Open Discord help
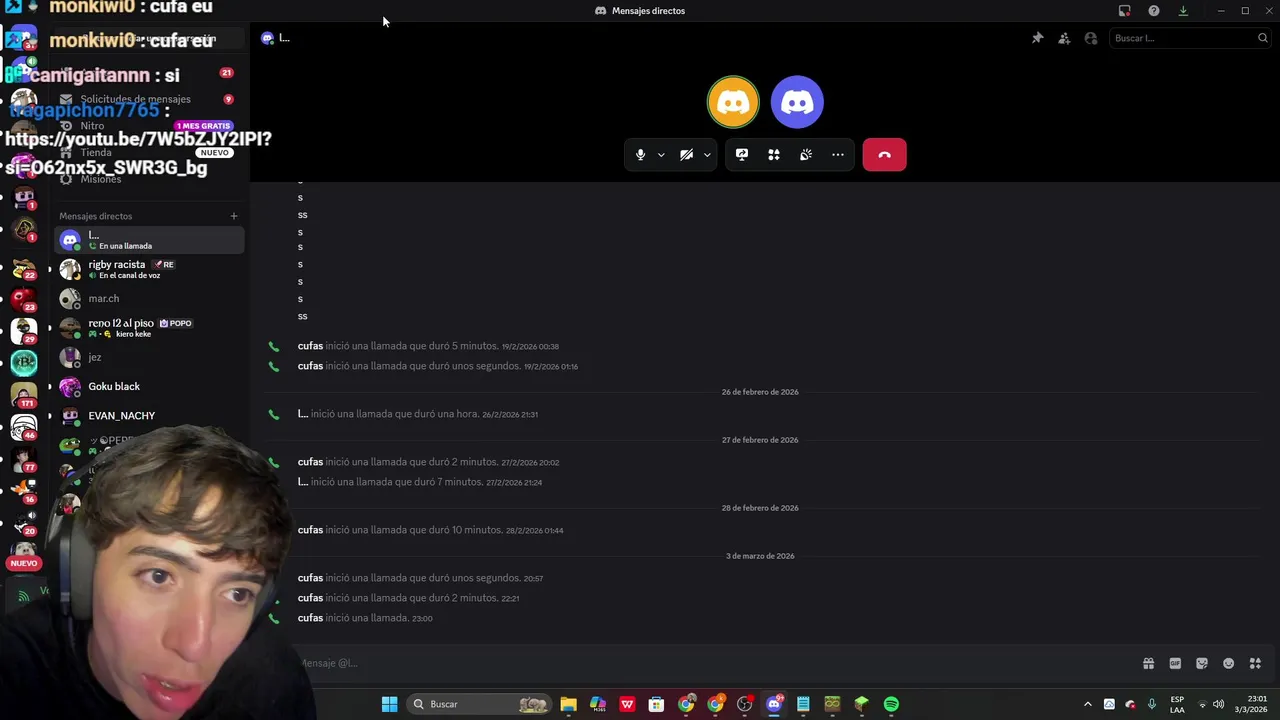Image resolution: width=1280 pixels, height=720 pixels. (1154, 11)
